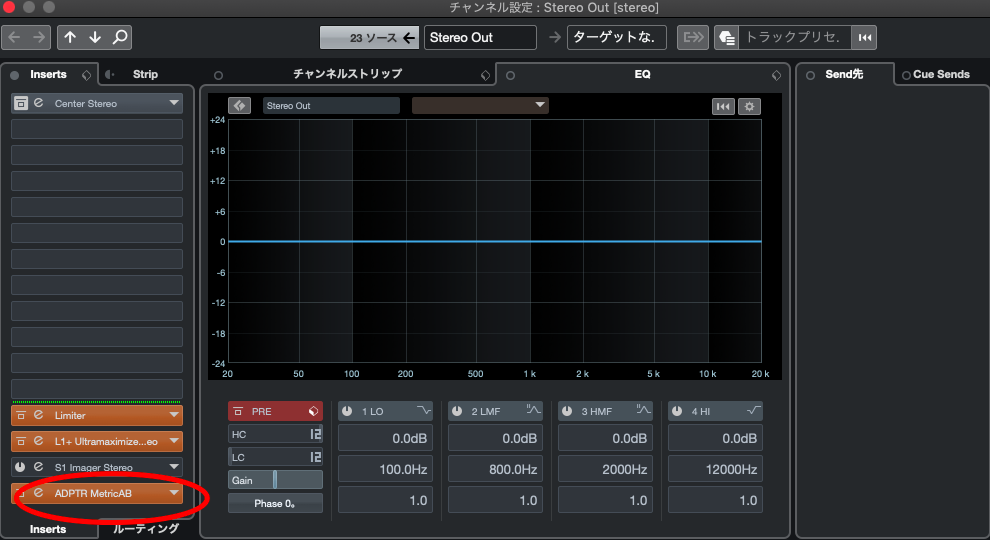
Task: Open L1+ Ultramaximizer editor e icon
Action: pos(39,441)
